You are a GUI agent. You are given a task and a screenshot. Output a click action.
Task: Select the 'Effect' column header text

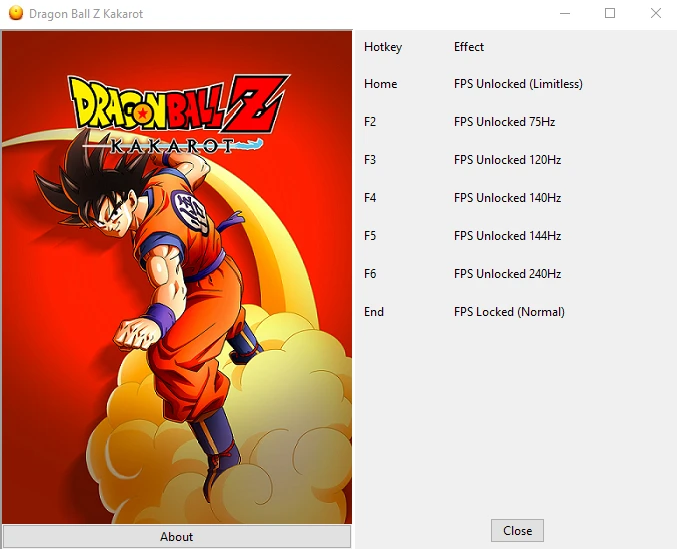[x=469, y=47]
